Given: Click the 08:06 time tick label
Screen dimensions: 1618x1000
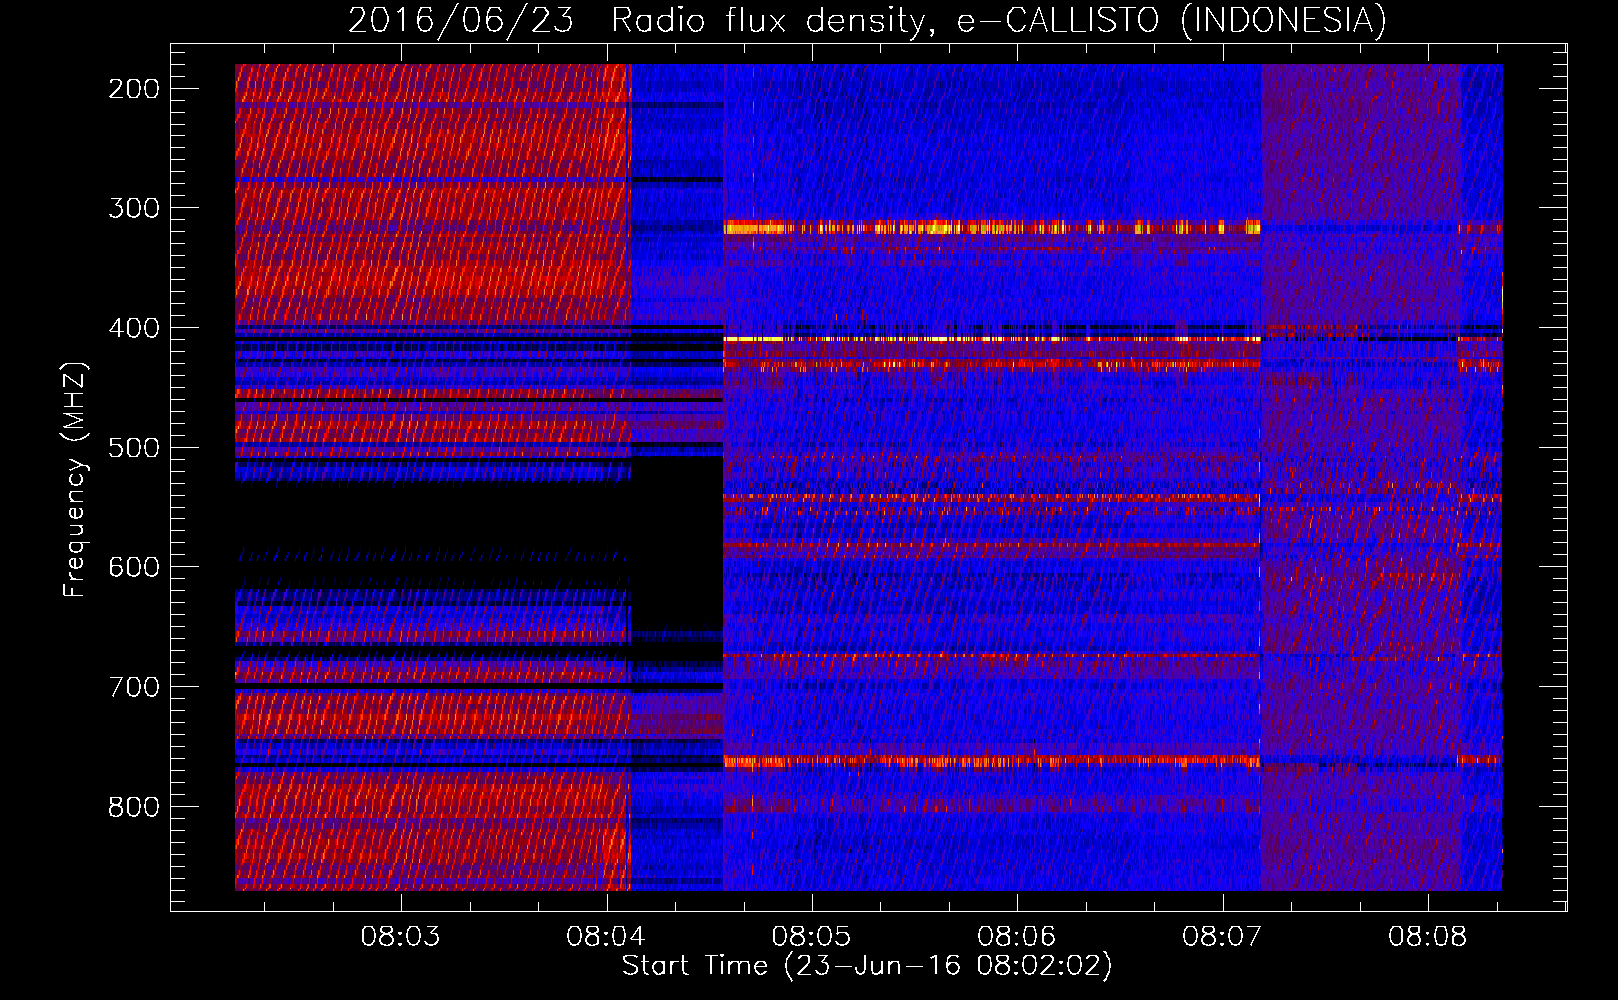Looking at the screenshot, I should (x=1017, y=937).
